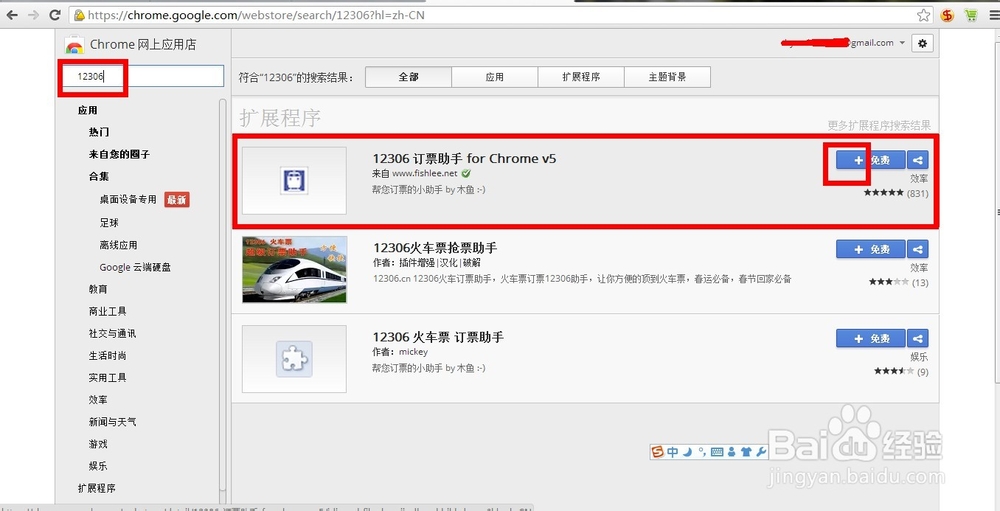
Task: Select 扩展程序 section in sidebar
Action: pos(96,489)
